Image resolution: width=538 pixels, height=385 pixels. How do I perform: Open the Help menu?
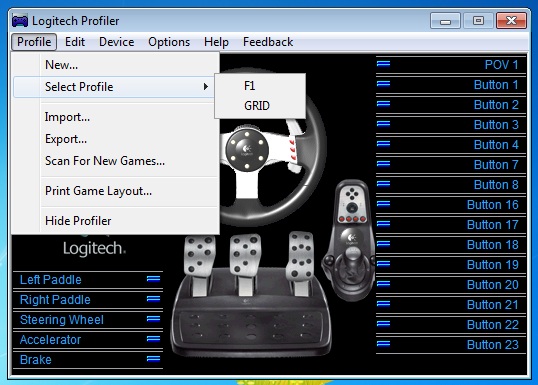216,42
